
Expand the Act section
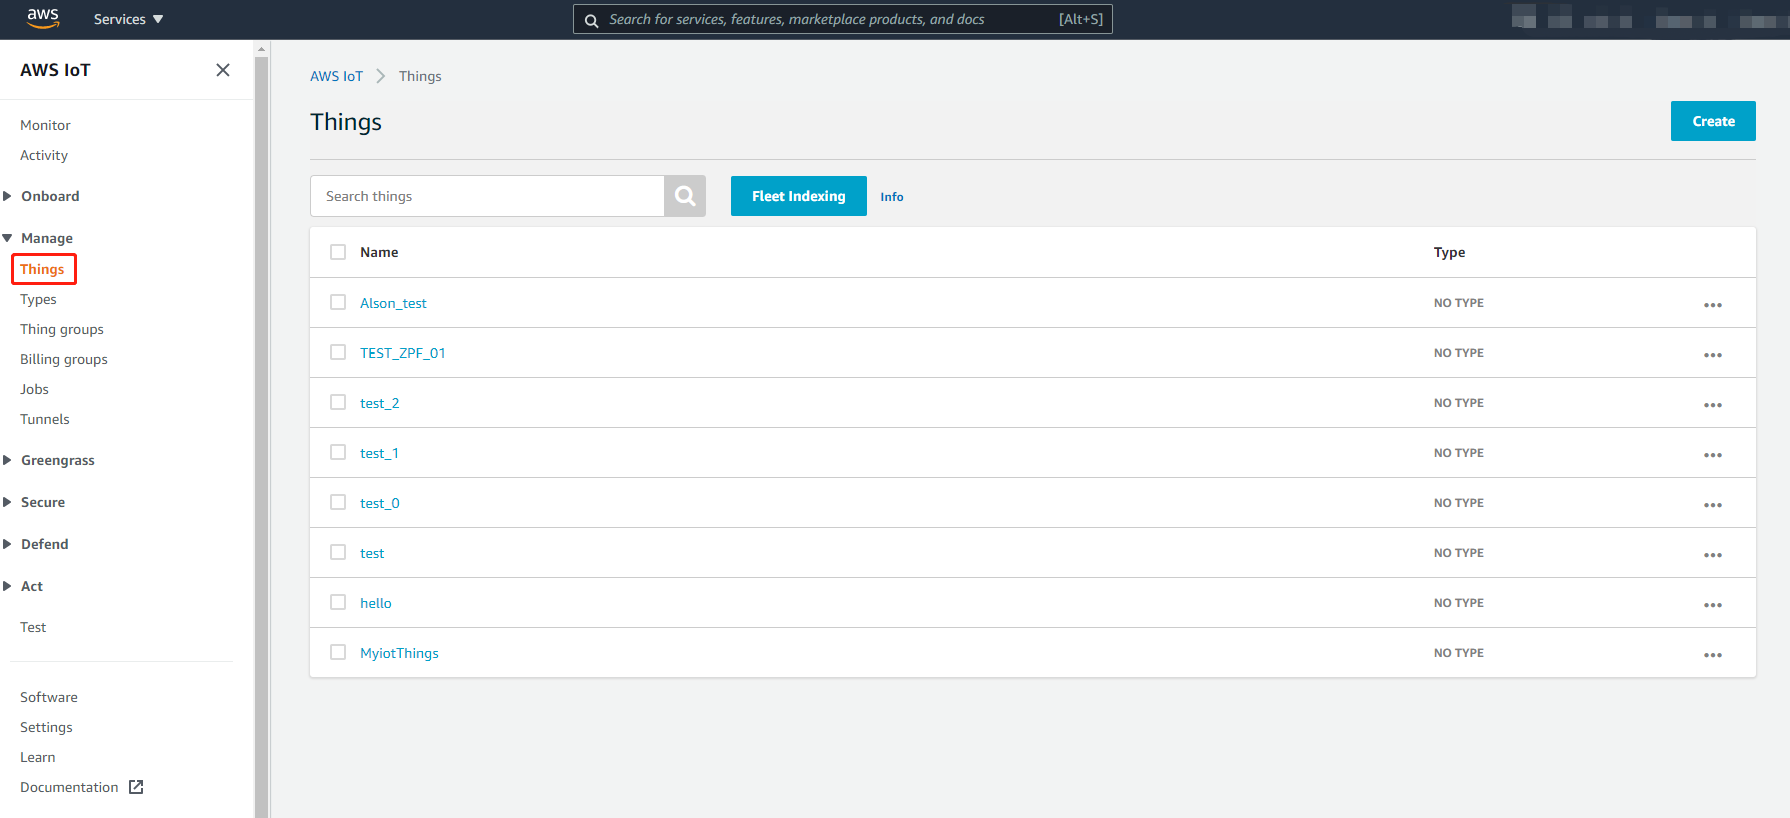point(23,586)
